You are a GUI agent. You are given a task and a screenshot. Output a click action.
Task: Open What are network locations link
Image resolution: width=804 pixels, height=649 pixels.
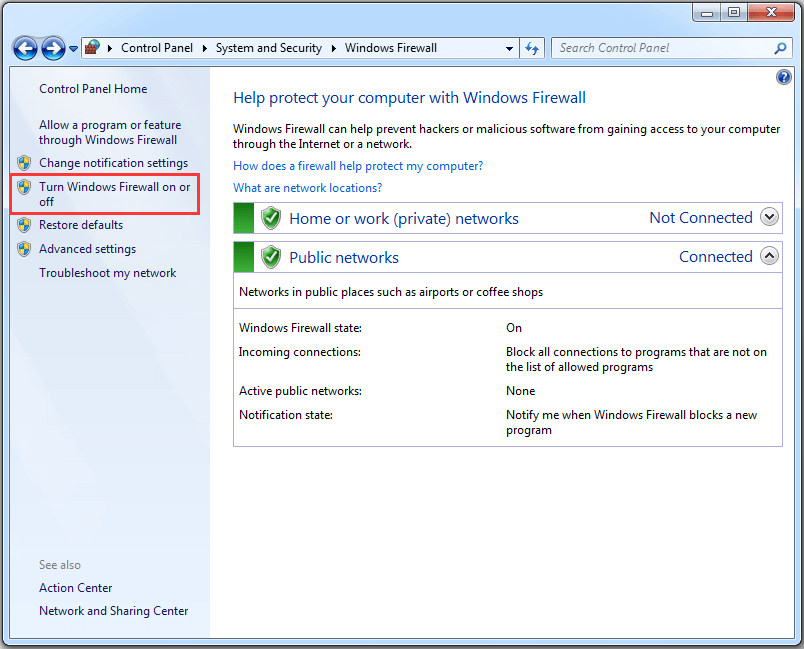click(x=308, y=188)
